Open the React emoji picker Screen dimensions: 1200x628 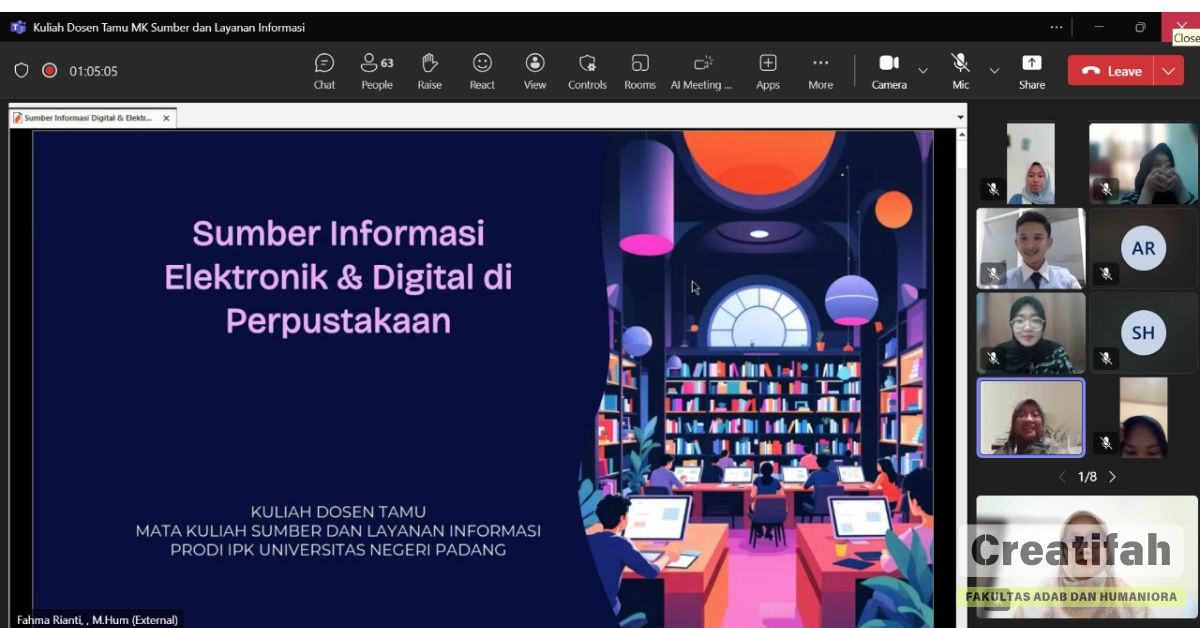coord(482,70)
